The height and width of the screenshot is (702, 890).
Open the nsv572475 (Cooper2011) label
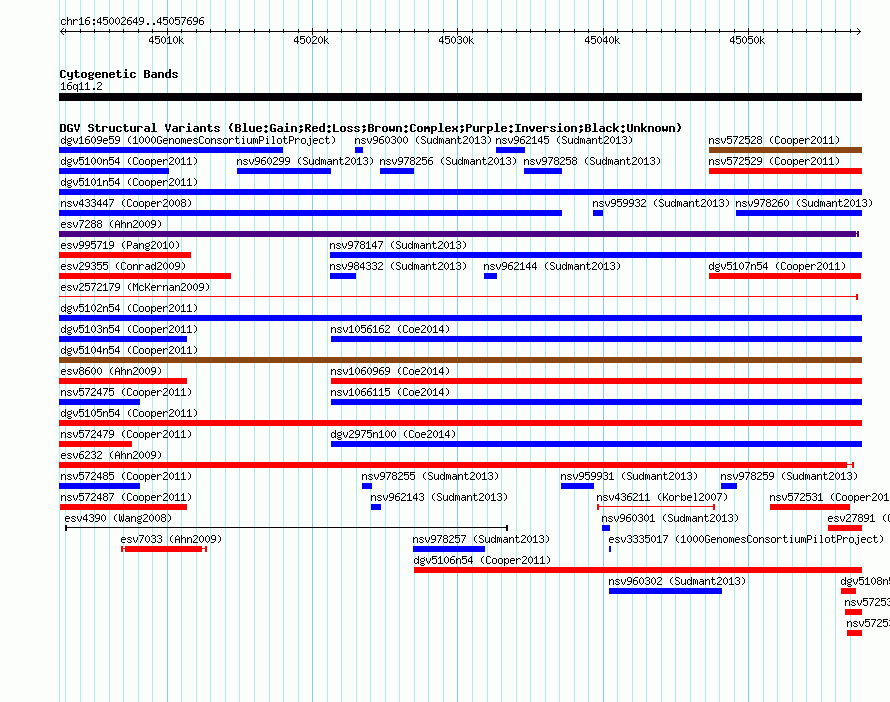click(126, 392)
